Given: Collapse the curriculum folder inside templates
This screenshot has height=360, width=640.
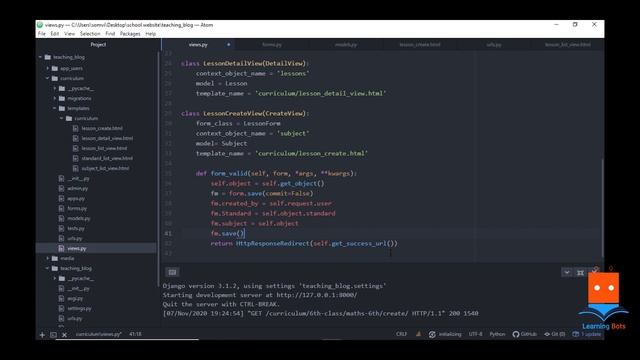Looking at the screenshot, I should [x=62, y=118].
